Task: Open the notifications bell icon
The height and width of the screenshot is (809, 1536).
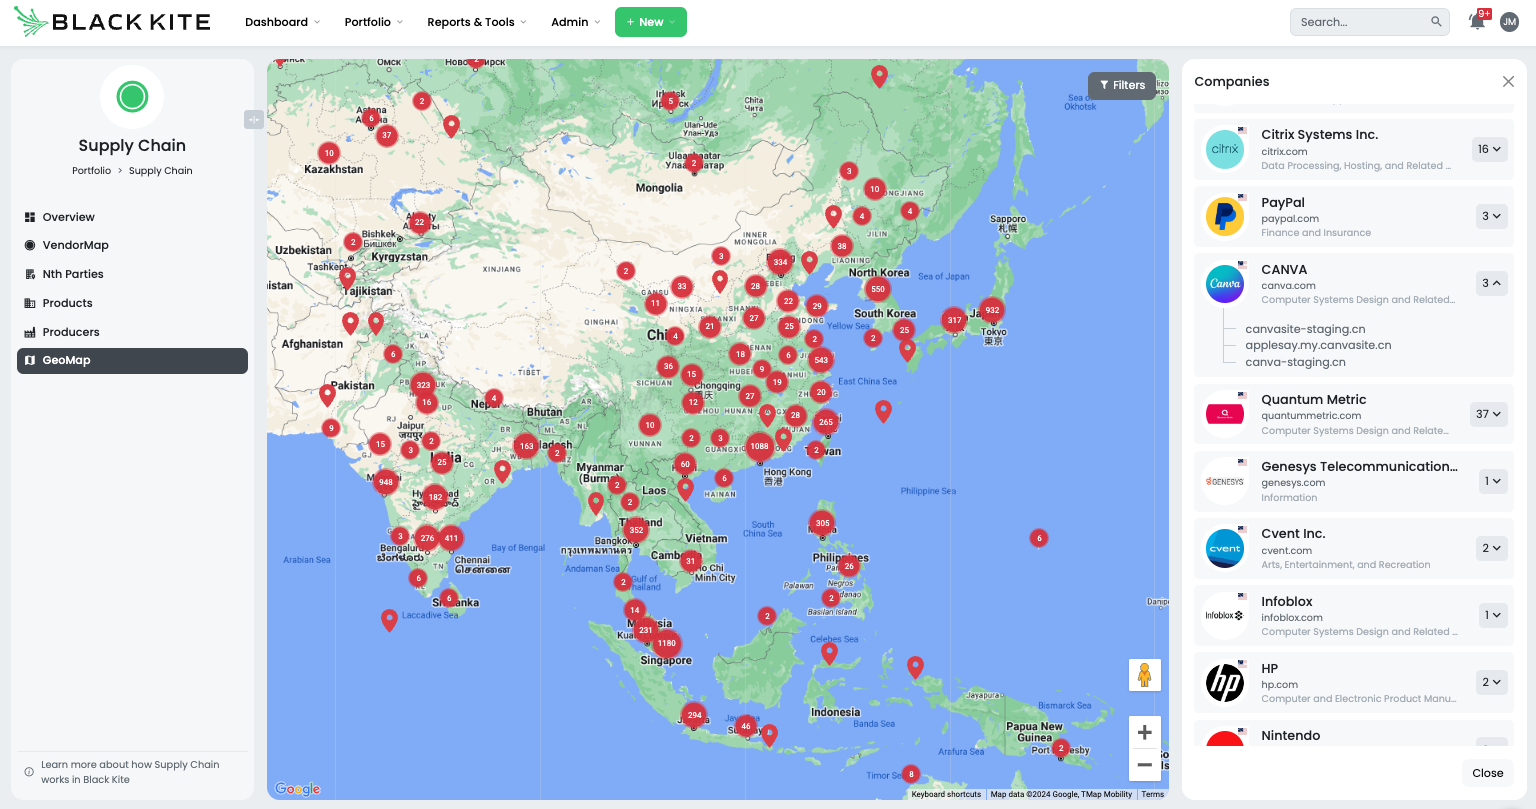Action: click(1477, 21)
